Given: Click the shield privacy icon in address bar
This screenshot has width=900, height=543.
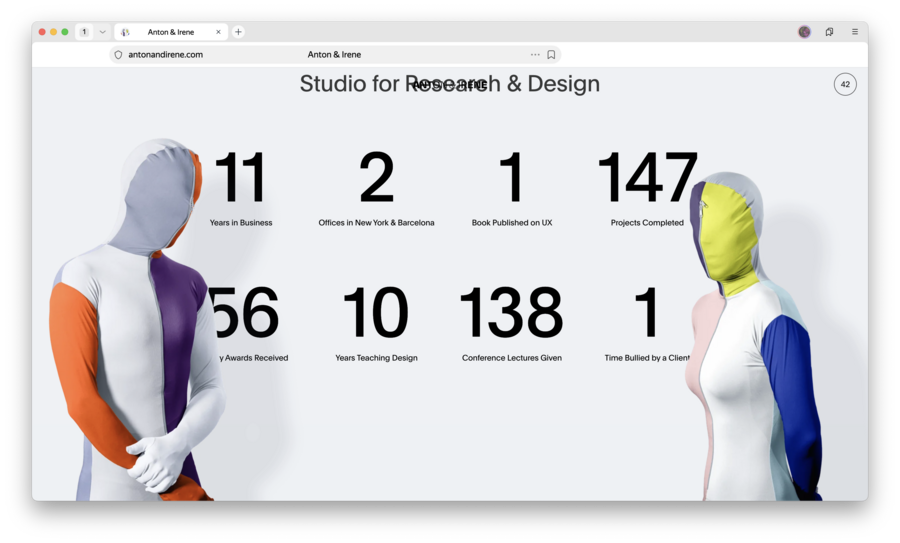Looking at the screenshot, I should pos(118,55).
